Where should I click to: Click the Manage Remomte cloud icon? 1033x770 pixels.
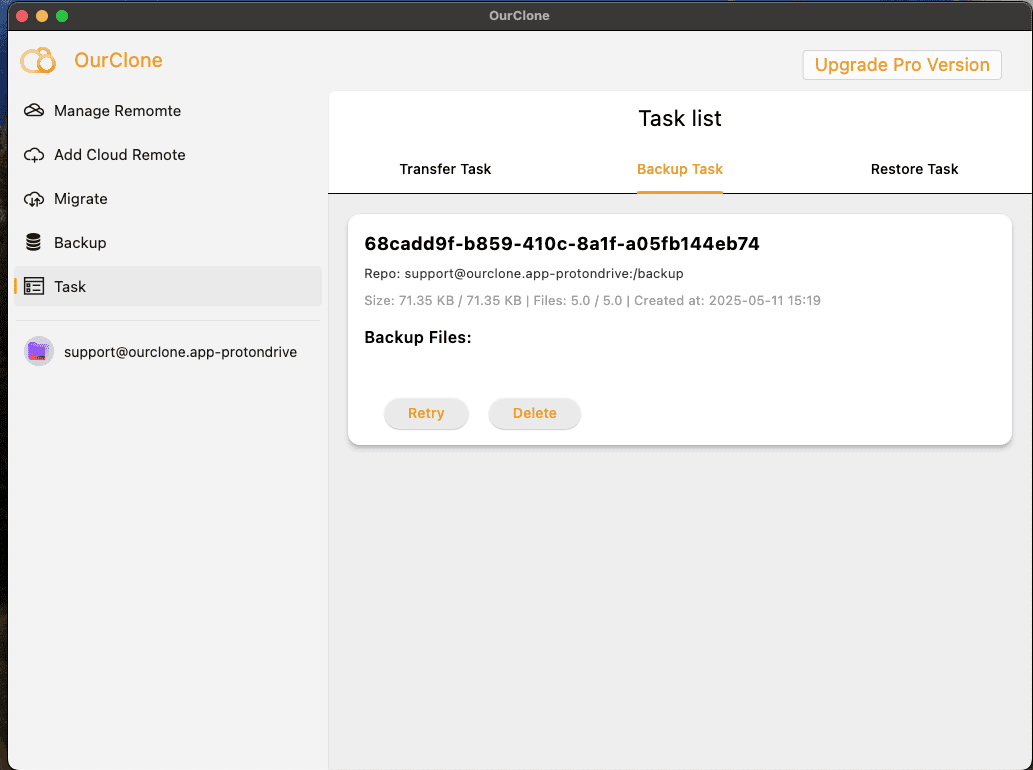pos(34,111)
